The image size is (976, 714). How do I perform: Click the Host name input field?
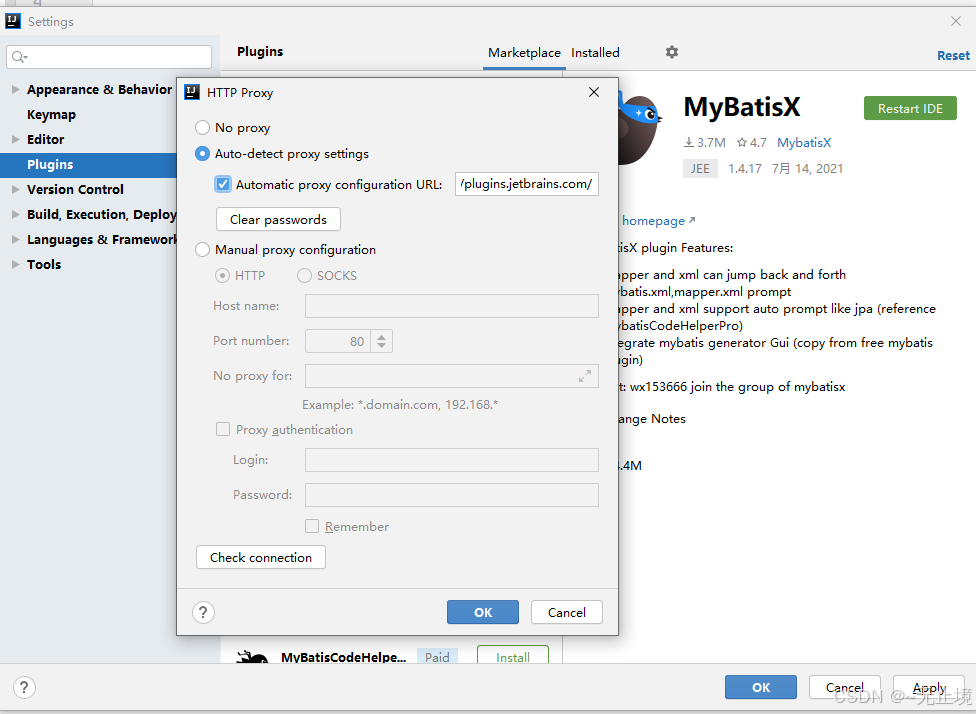[x=452, y=306]
